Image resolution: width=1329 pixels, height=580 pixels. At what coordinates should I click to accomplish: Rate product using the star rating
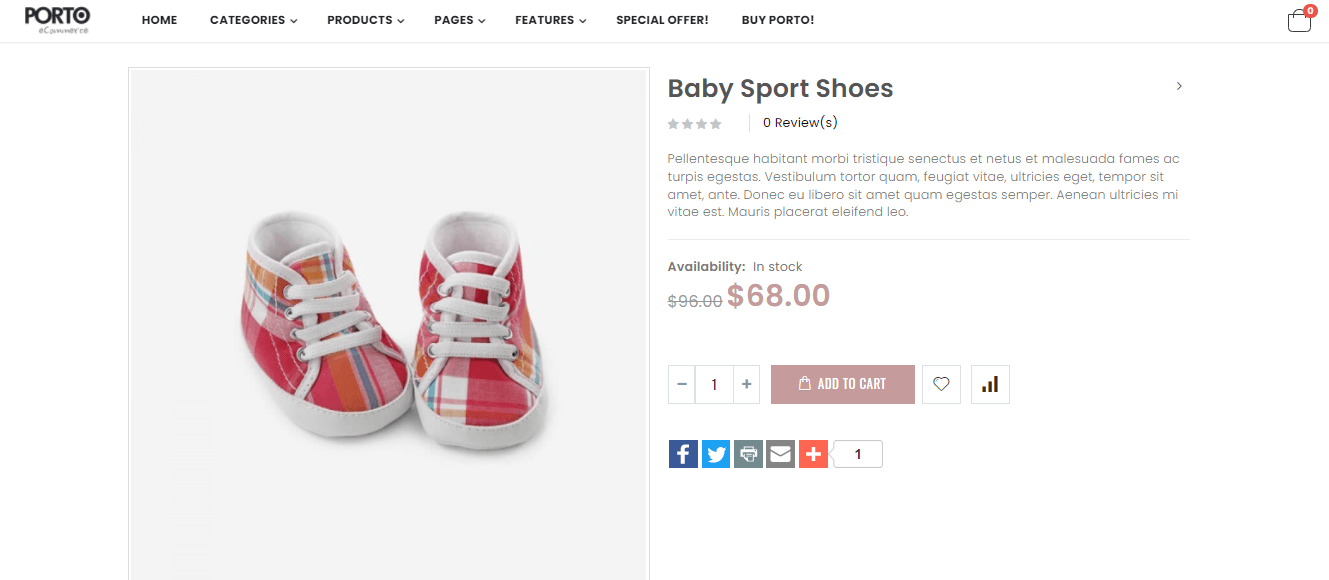tap(694, 124)
